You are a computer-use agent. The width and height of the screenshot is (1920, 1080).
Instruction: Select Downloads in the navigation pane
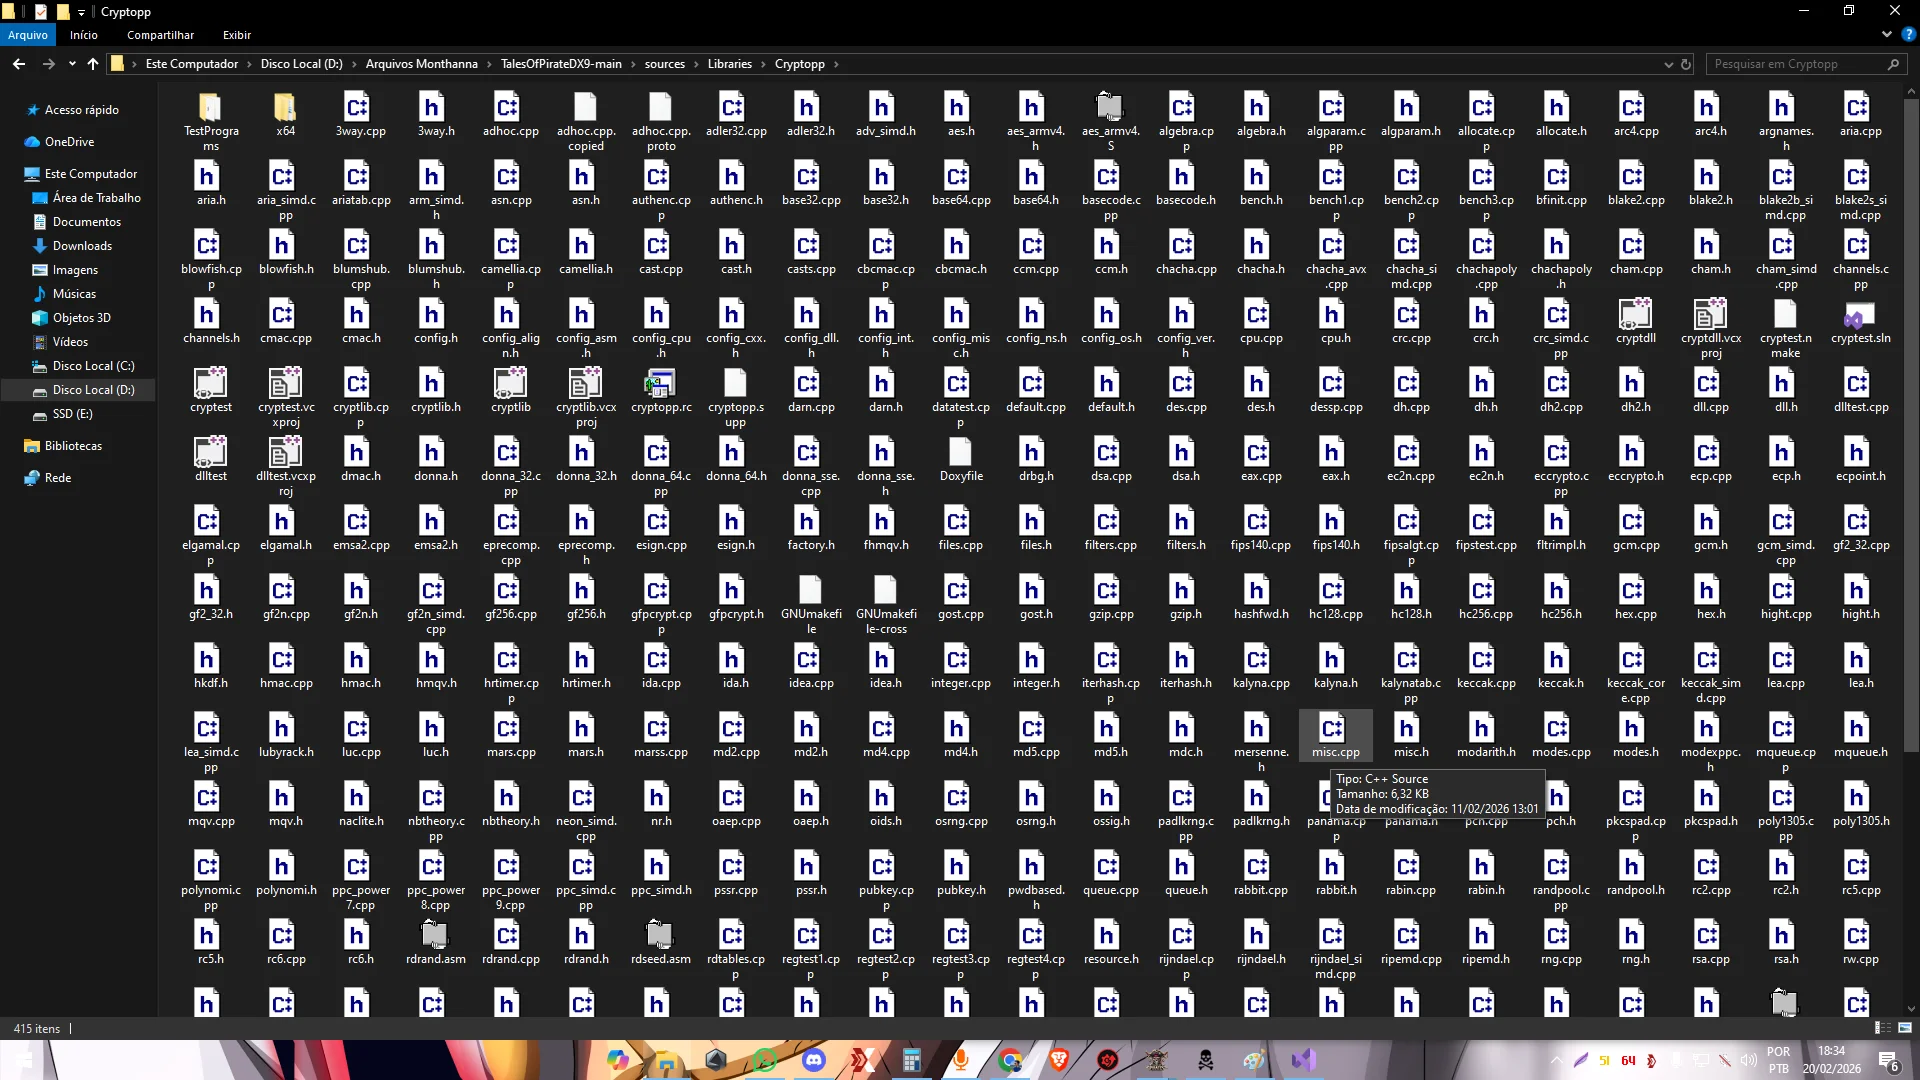82,245
